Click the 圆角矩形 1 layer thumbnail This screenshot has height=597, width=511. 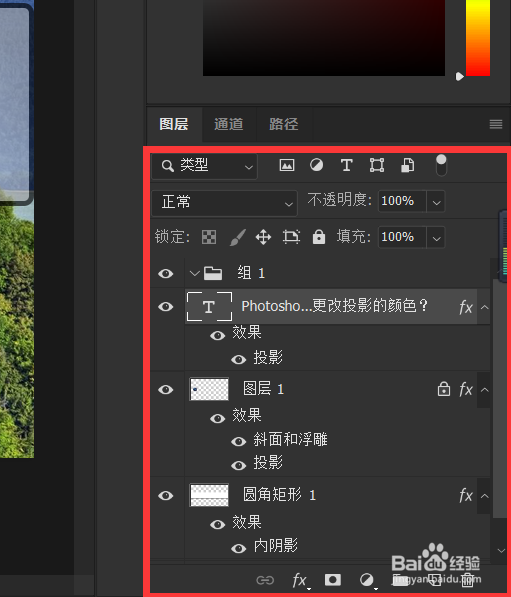click(209, 495)
